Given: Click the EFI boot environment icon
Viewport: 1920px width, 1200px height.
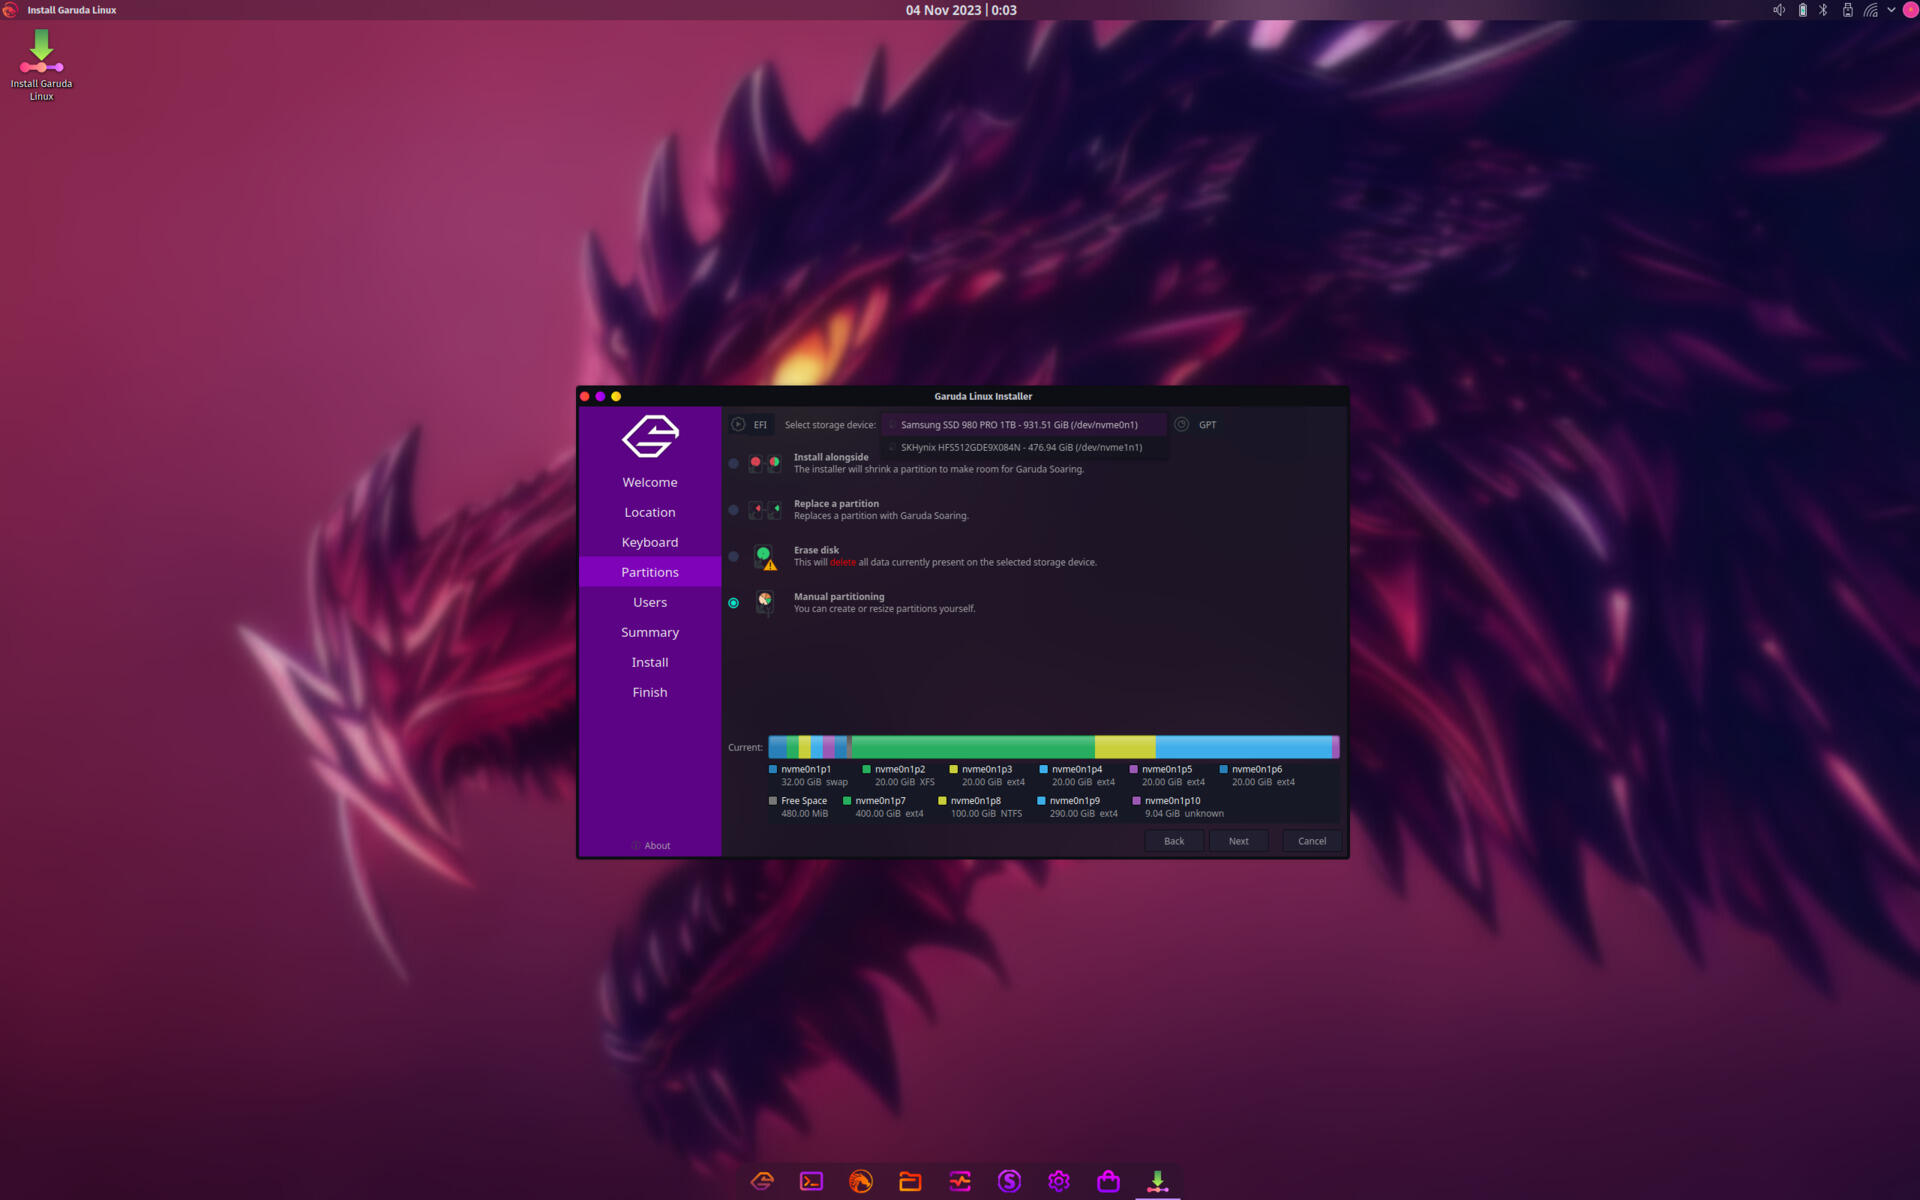Looking at the screenshot, I should [738, 424].
